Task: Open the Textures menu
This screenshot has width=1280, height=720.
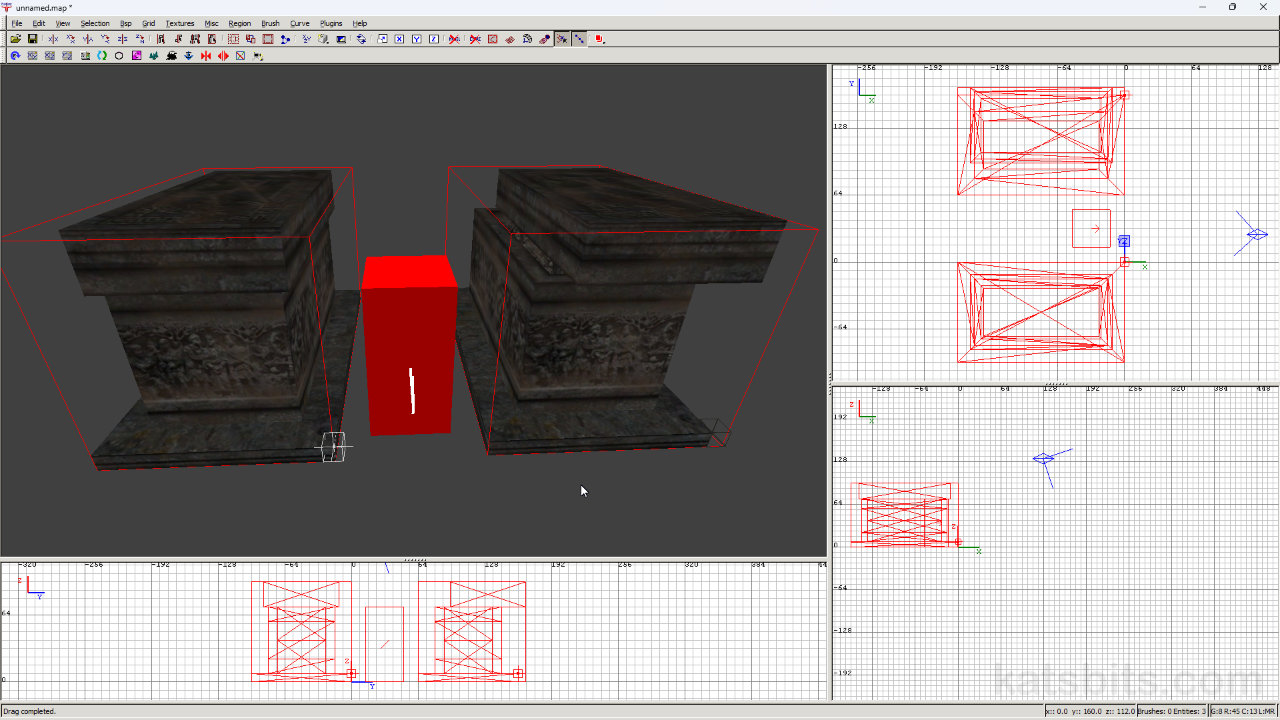Action: pos(179,23)
